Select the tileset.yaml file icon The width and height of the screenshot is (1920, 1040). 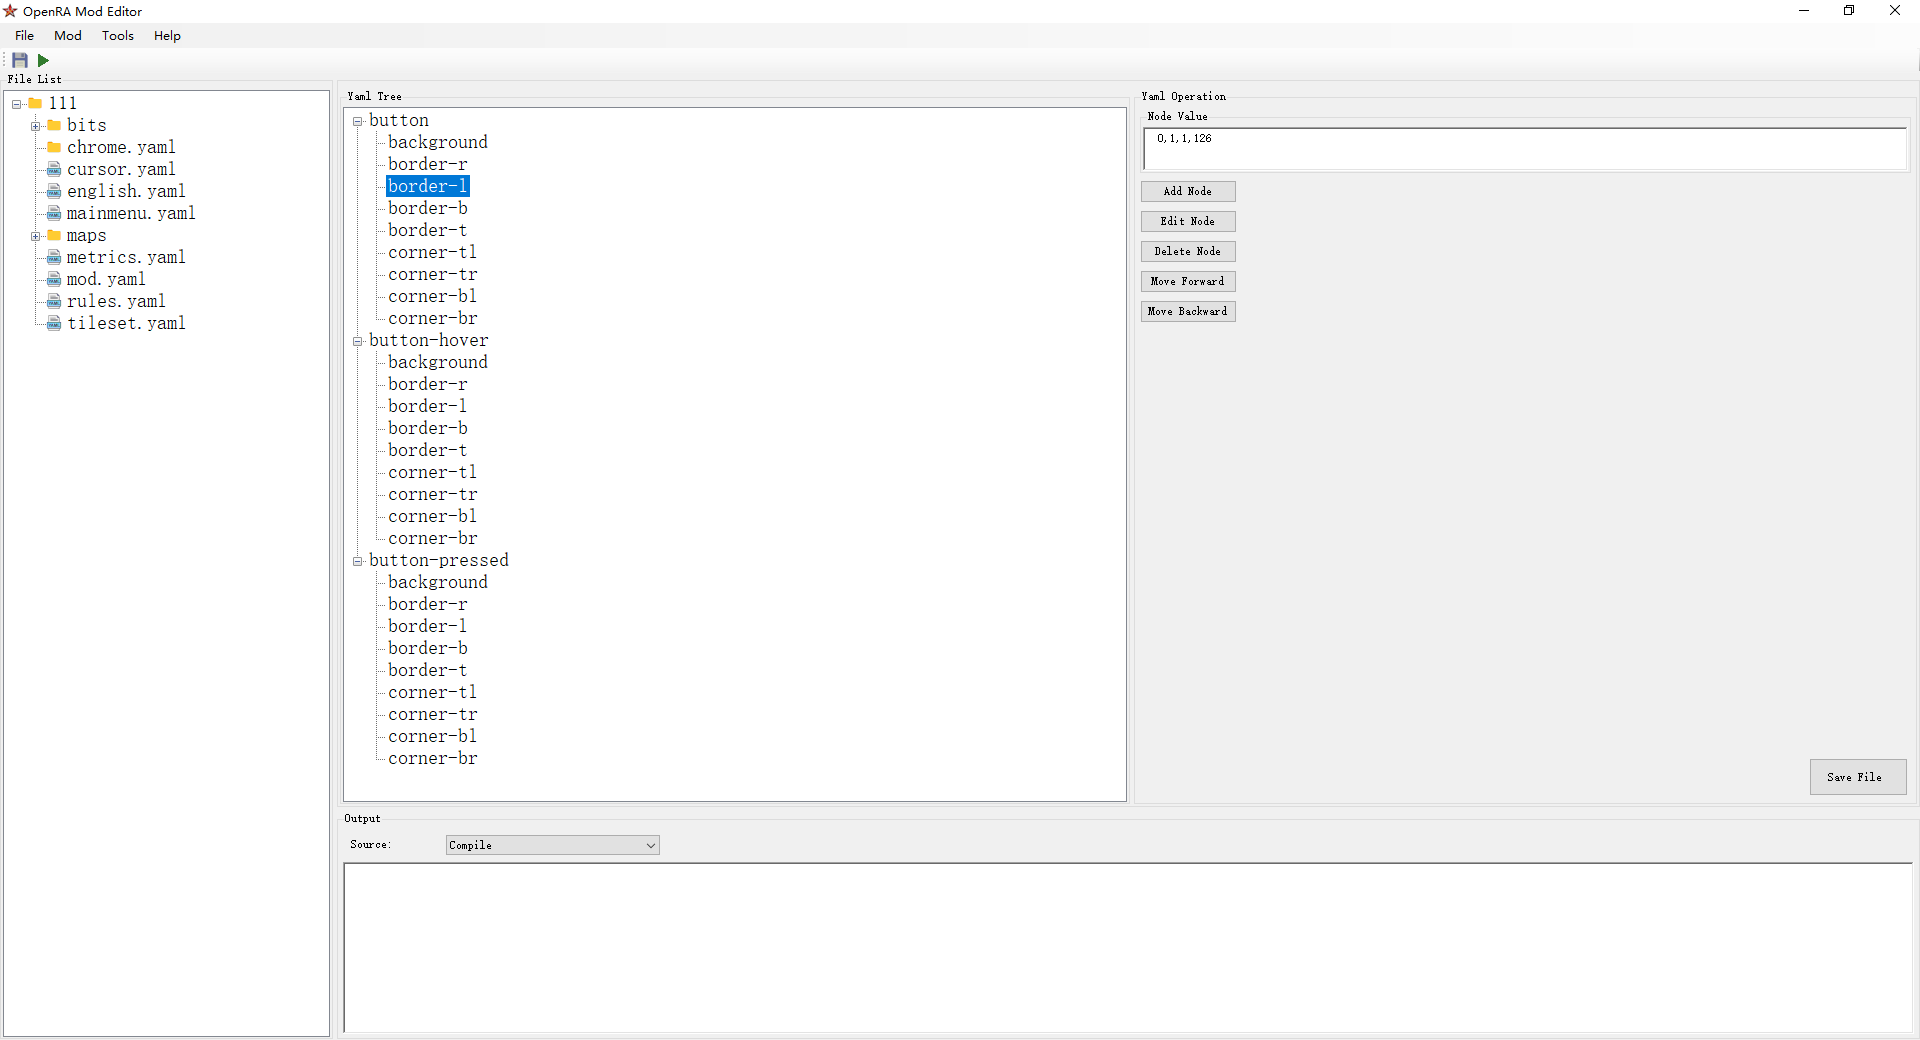tap(55, 323)
